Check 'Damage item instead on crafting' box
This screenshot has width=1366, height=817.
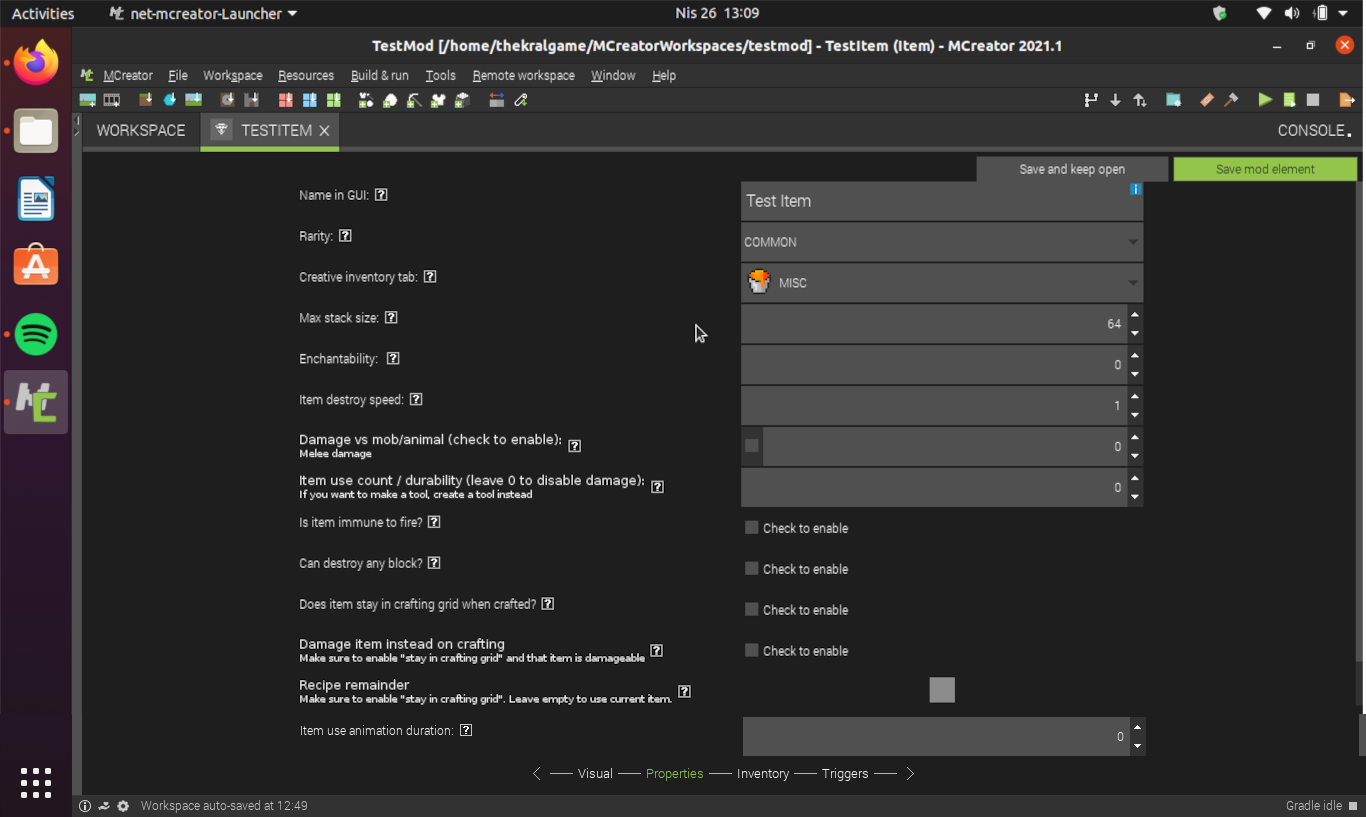coord(752,651)
